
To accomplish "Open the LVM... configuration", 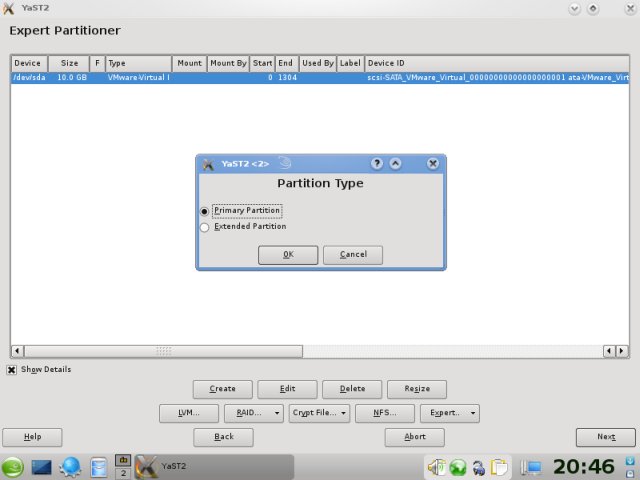I will pyautogui.click(x=189, y=413).
